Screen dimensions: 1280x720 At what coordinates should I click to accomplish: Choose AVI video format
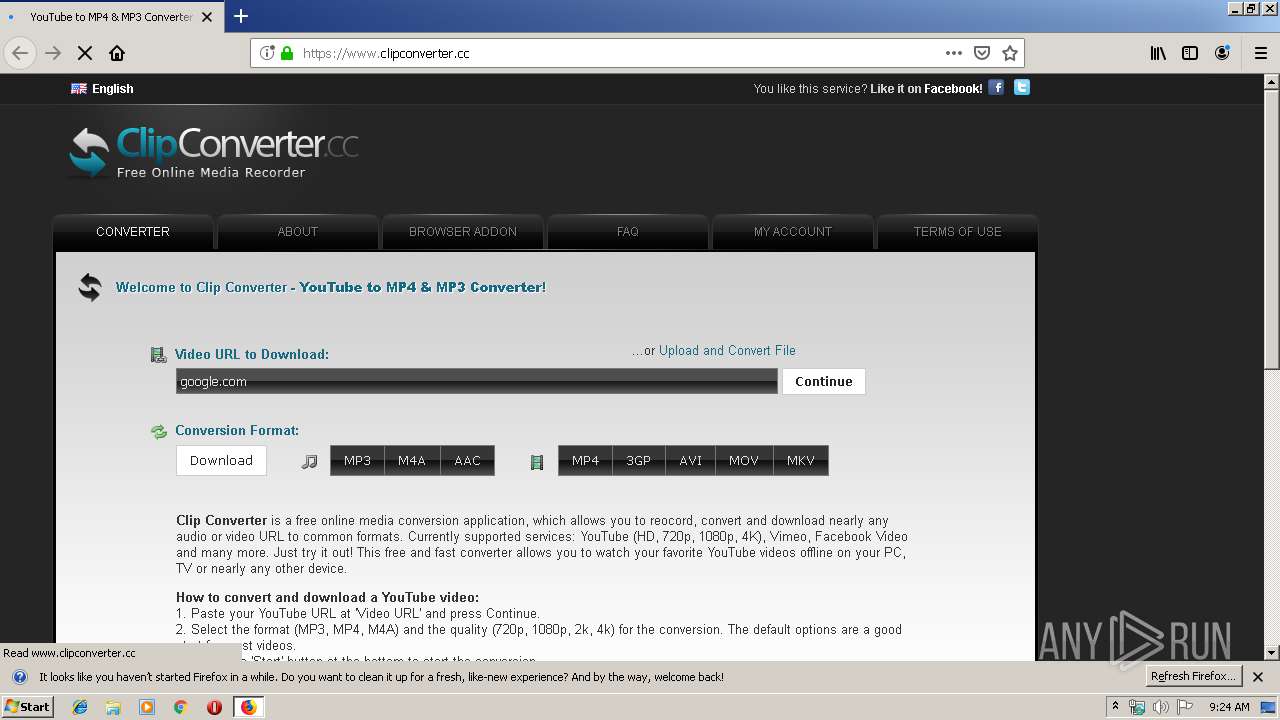(690, 460)
